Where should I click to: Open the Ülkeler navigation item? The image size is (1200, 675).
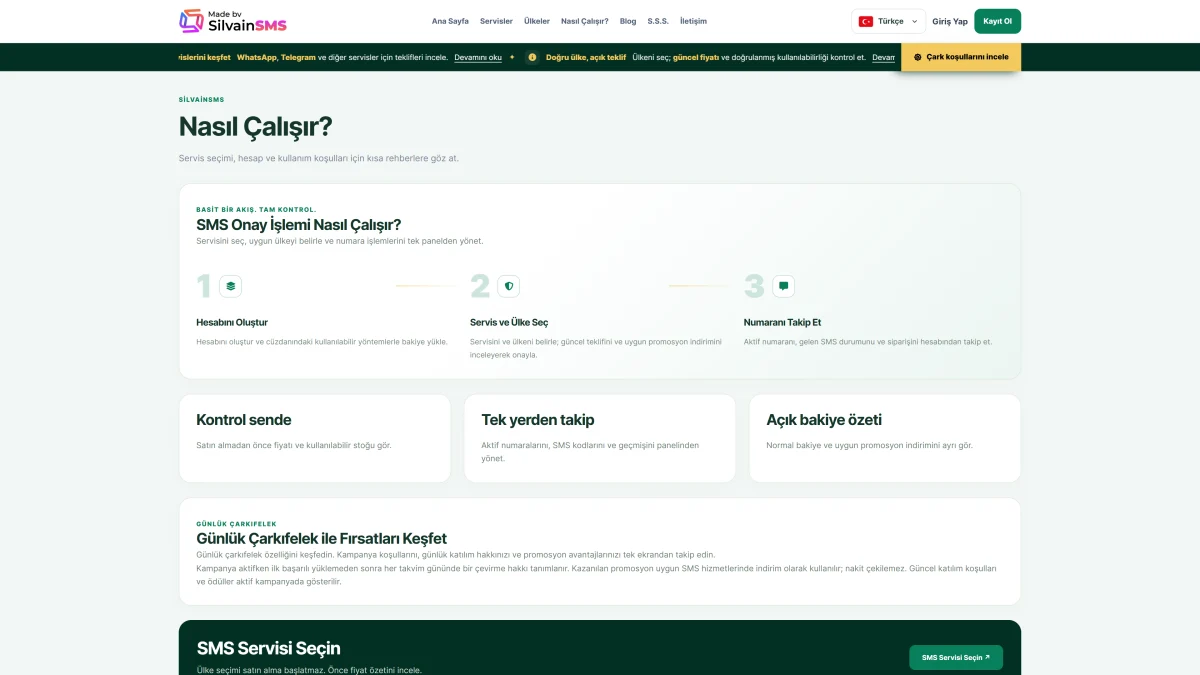537,21
